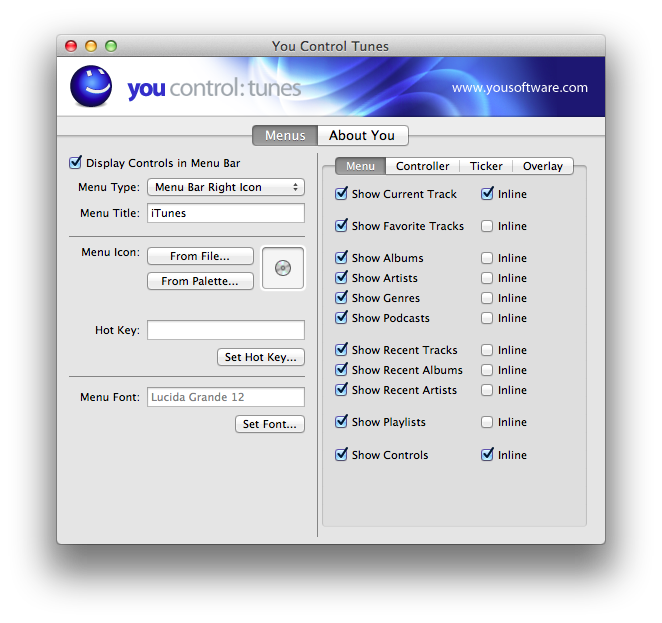Uncheck Show Controls
The height and width of the screenshot is (623, 662).
click(341, 455)
